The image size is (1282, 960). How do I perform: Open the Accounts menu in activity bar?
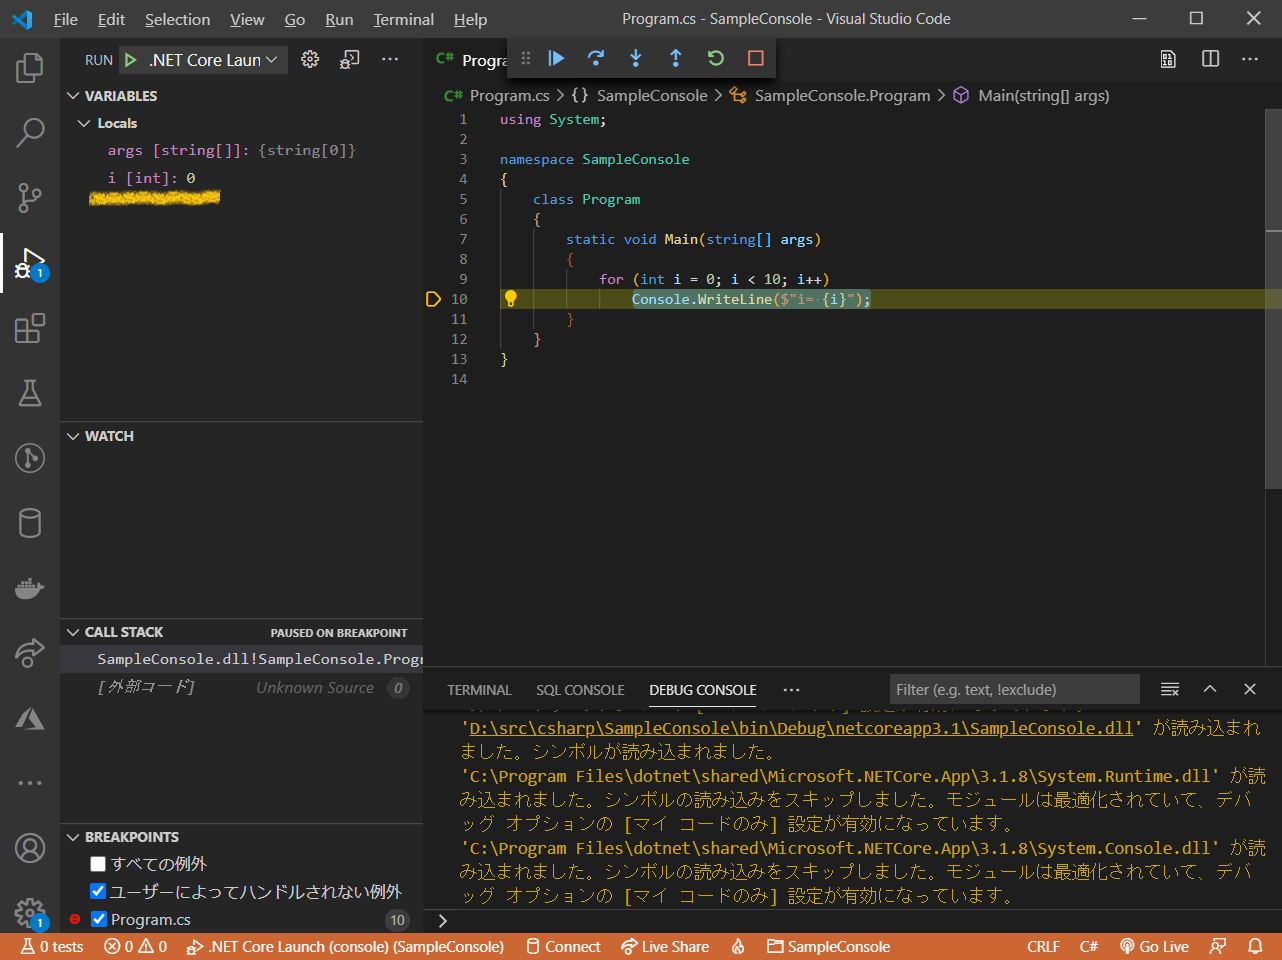(30, 848)
